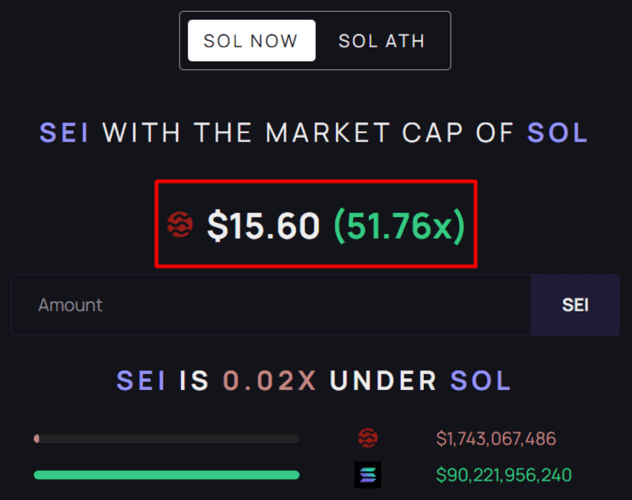The width and height of the screenshot is (632, 500).
Task: Click the green SOL market cap bar
Action: pos(166,474)
